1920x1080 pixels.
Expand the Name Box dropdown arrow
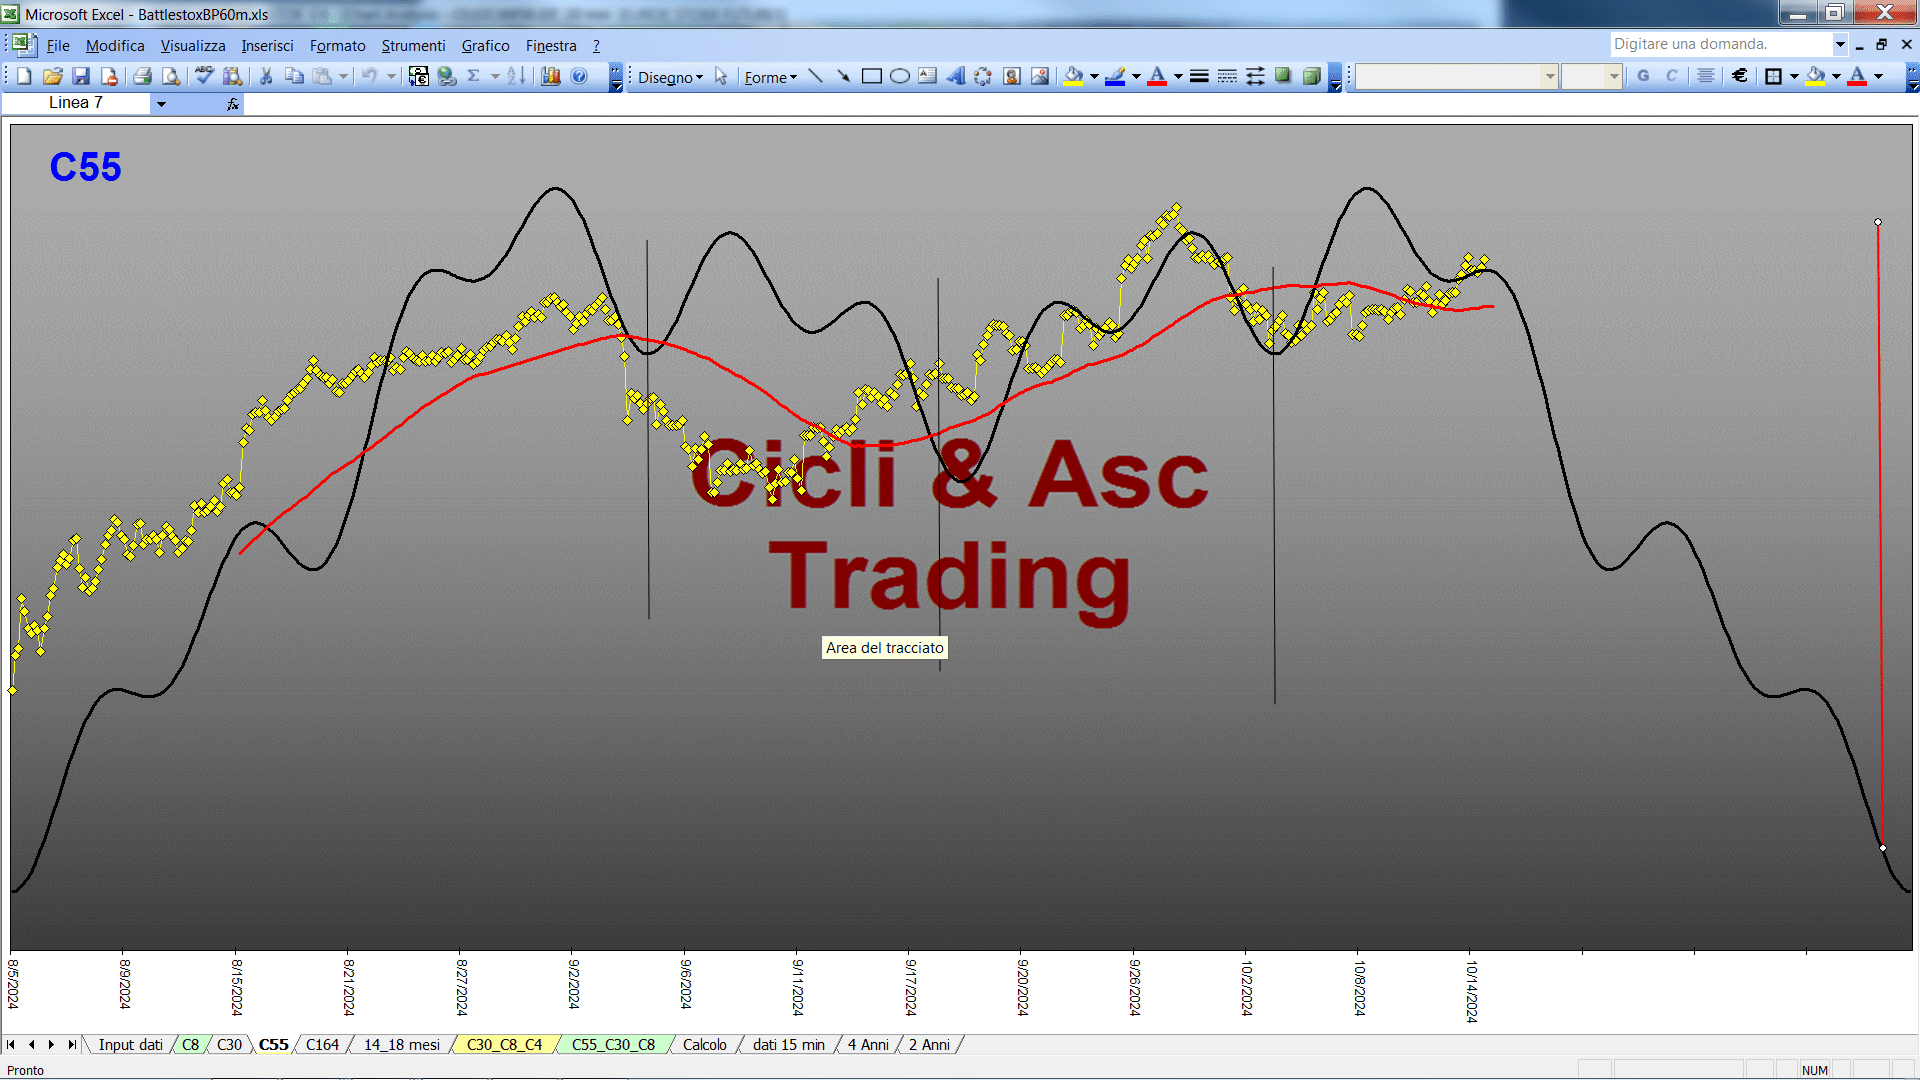pos(161,104)
